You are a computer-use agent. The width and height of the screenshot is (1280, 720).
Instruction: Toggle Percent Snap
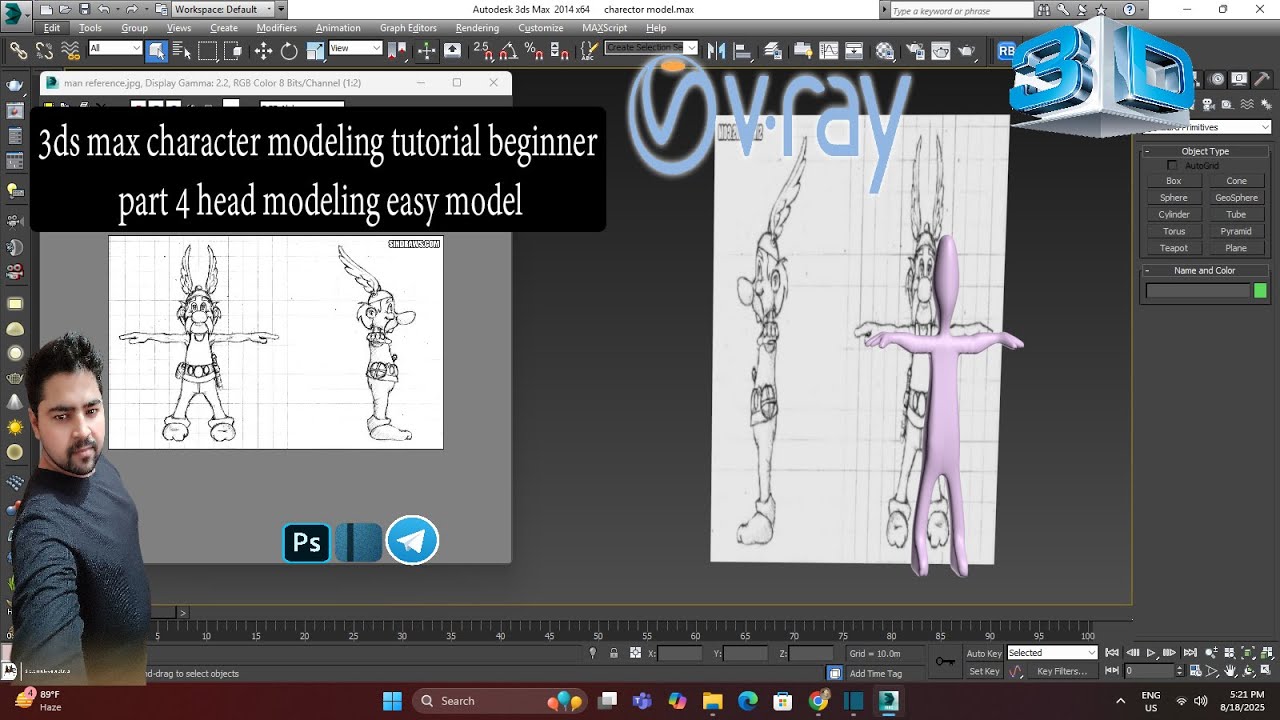tap(534, 50)
